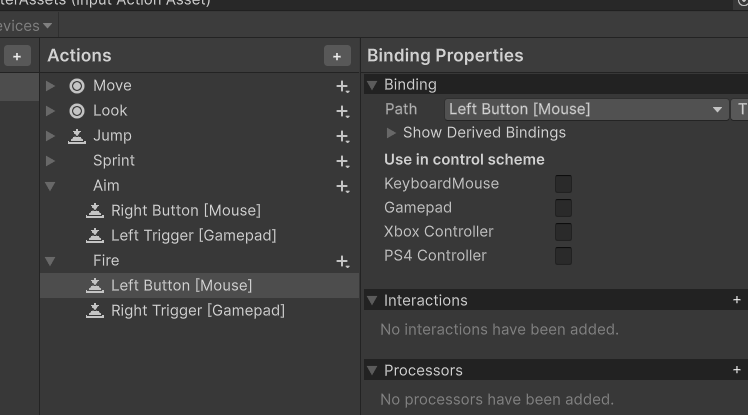Expand the Move action tree
The image size is (748, 415).
tap(50, 86)
